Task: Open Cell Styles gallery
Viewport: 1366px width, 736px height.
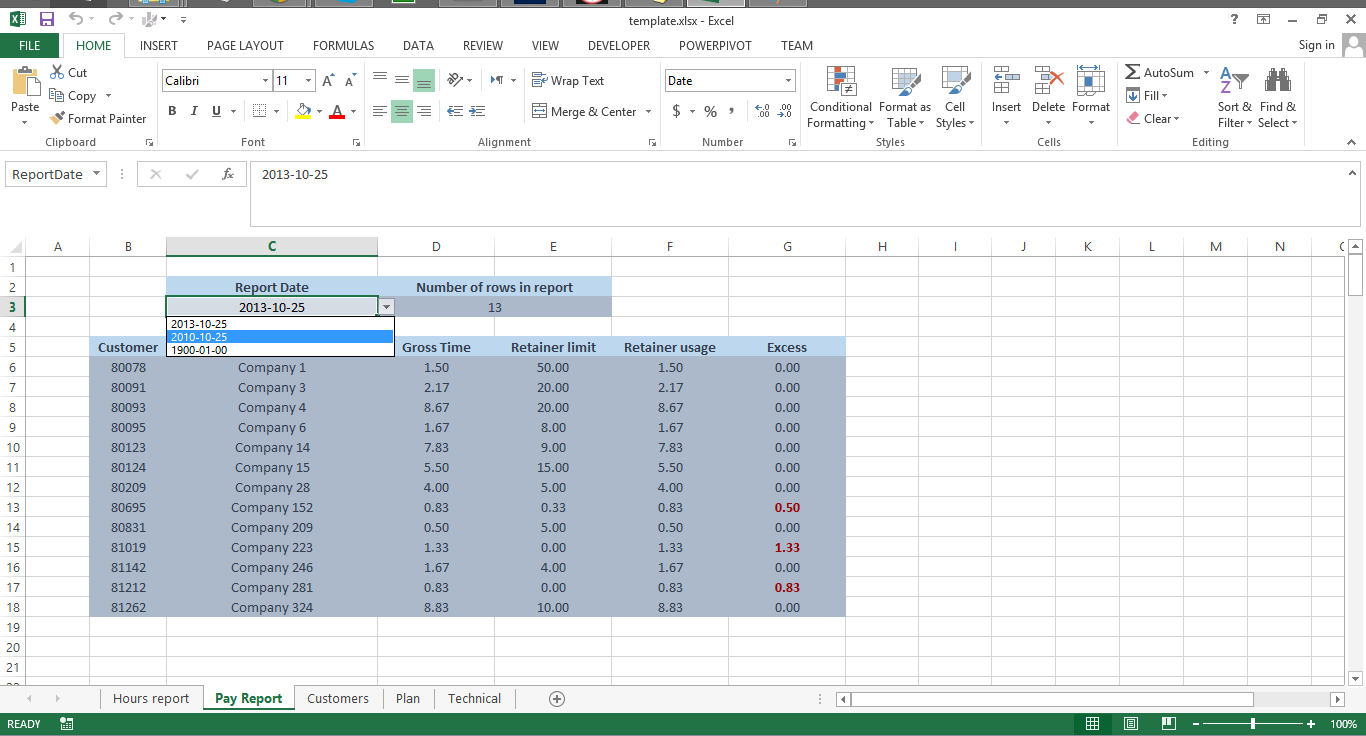Action: click(x=955, y=97)
